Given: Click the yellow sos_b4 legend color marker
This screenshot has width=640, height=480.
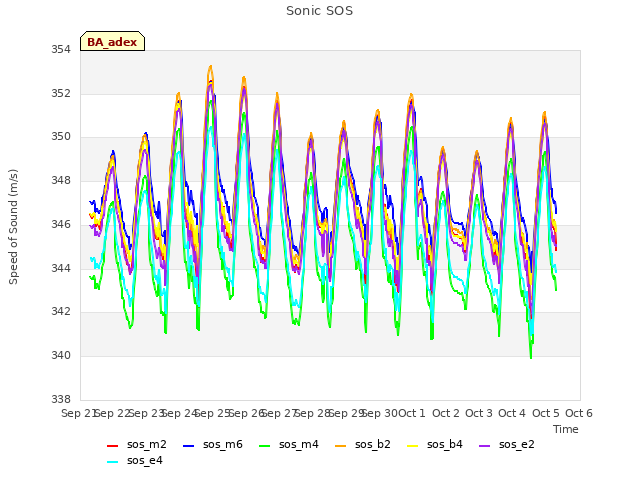Looking at the screenshot, I should [x=413, y=446].
